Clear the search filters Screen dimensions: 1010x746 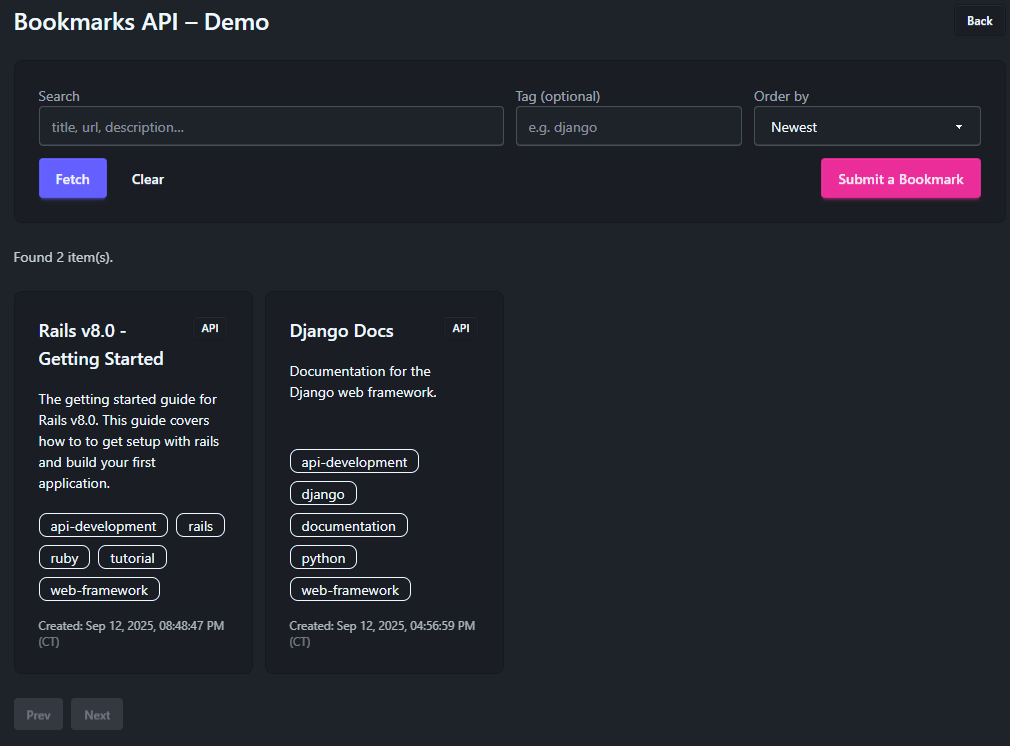(148, 179)
